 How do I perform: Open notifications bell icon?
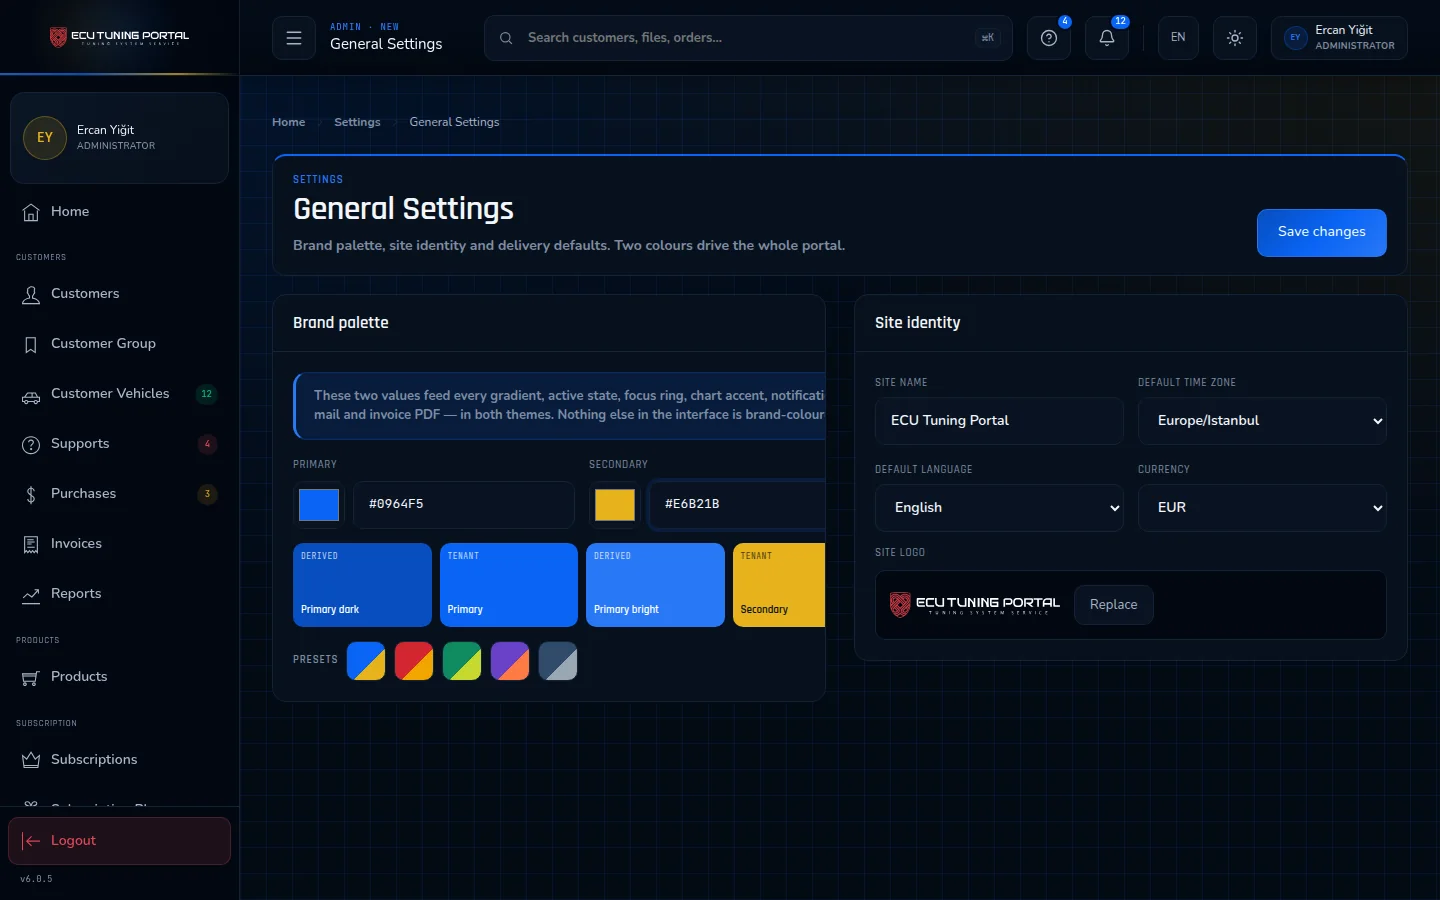point(1107,38)
